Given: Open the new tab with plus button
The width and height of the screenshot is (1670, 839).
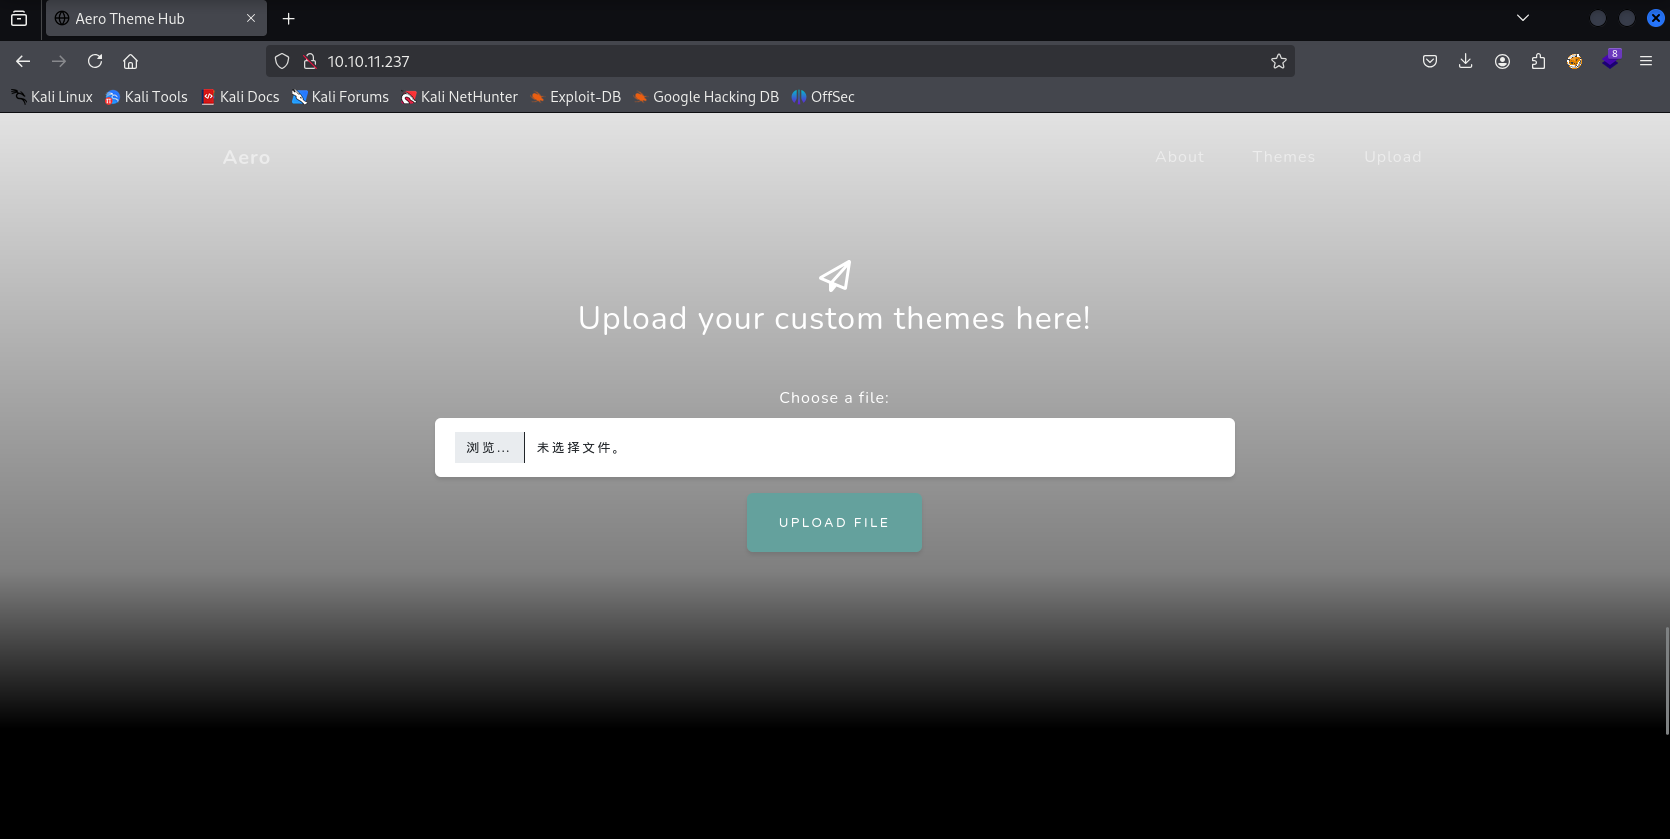Looking at the screenshot, I should [289, 18].
